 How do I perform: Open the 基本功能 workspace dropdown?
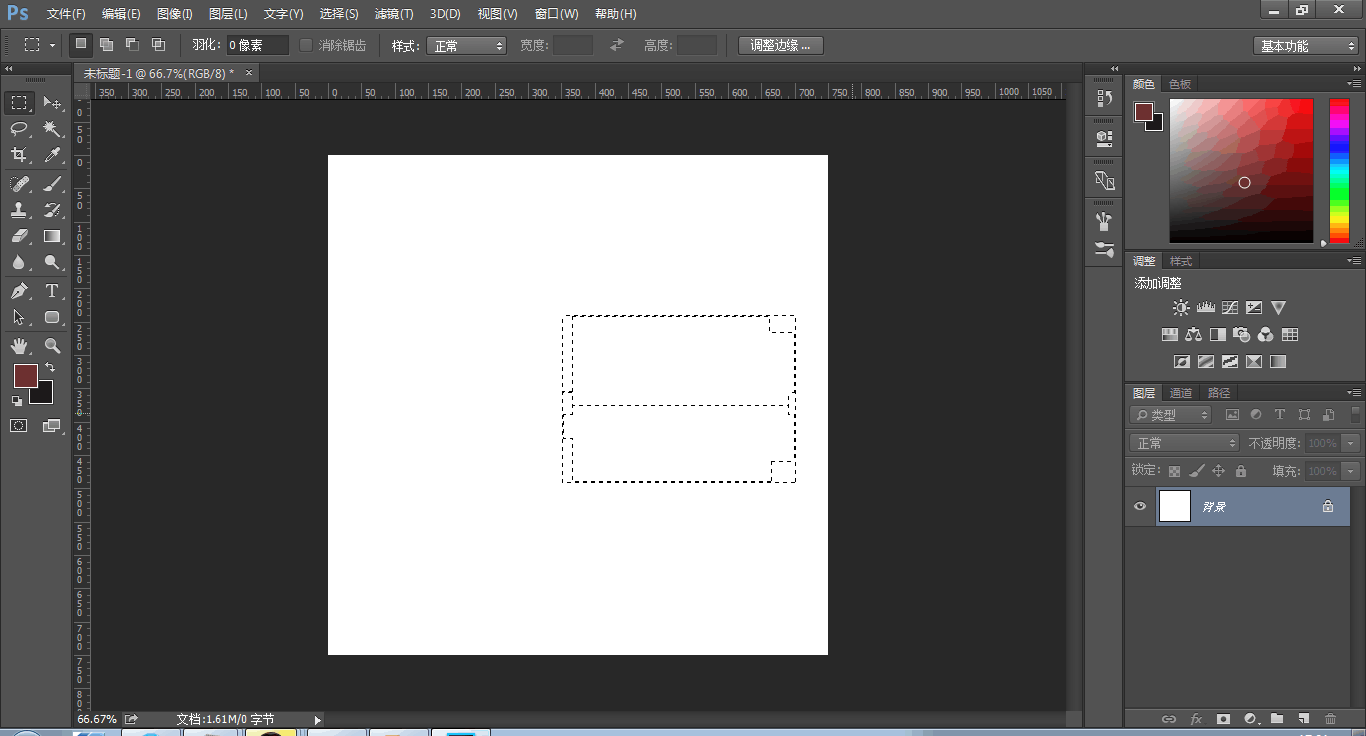click(1305, 46)
